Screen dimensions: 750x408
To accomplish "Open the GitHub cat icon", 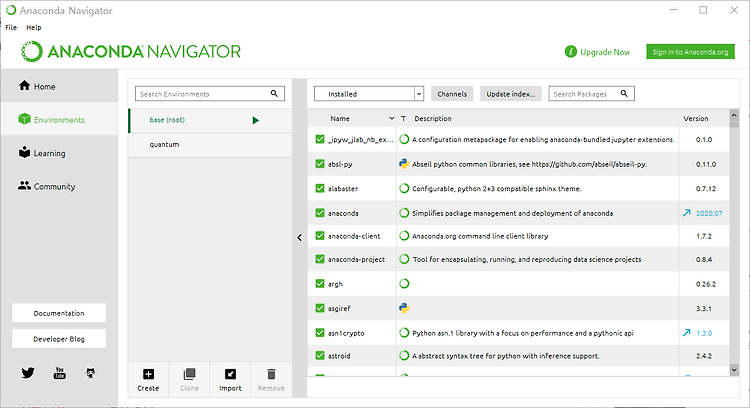I will tap(90, 373).
